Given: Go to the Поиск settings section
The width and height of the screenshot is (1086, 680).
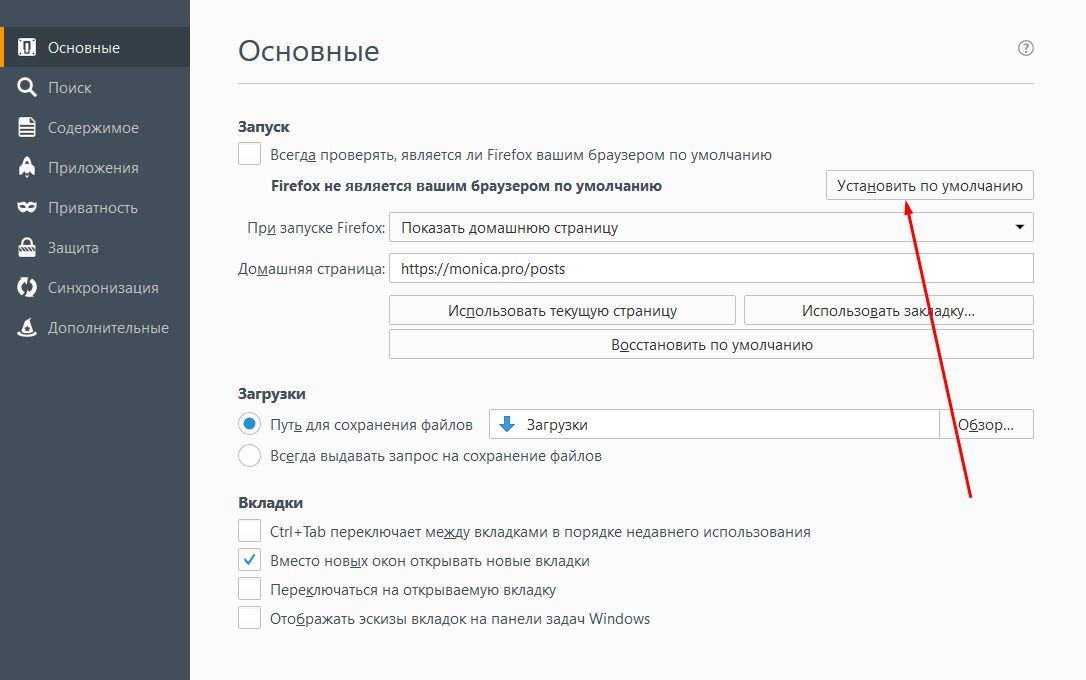Looking at the screenshot, I should (x=95, y=87).
